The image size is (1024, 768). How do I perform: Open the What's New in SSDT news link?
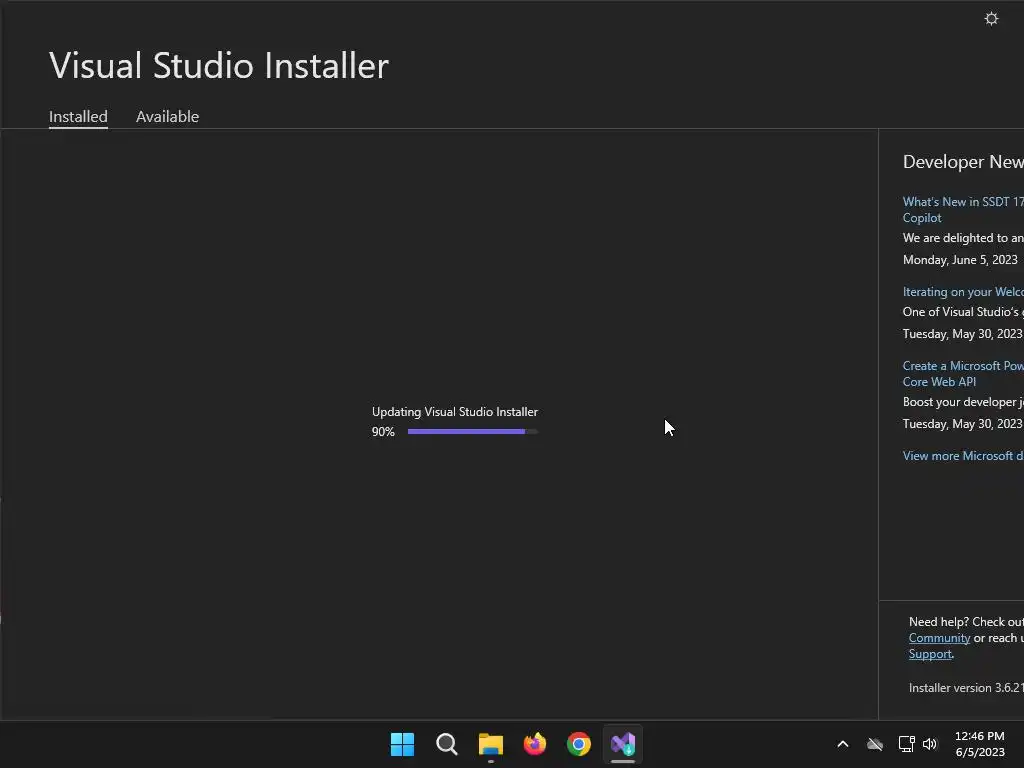(x=963, y=210)
